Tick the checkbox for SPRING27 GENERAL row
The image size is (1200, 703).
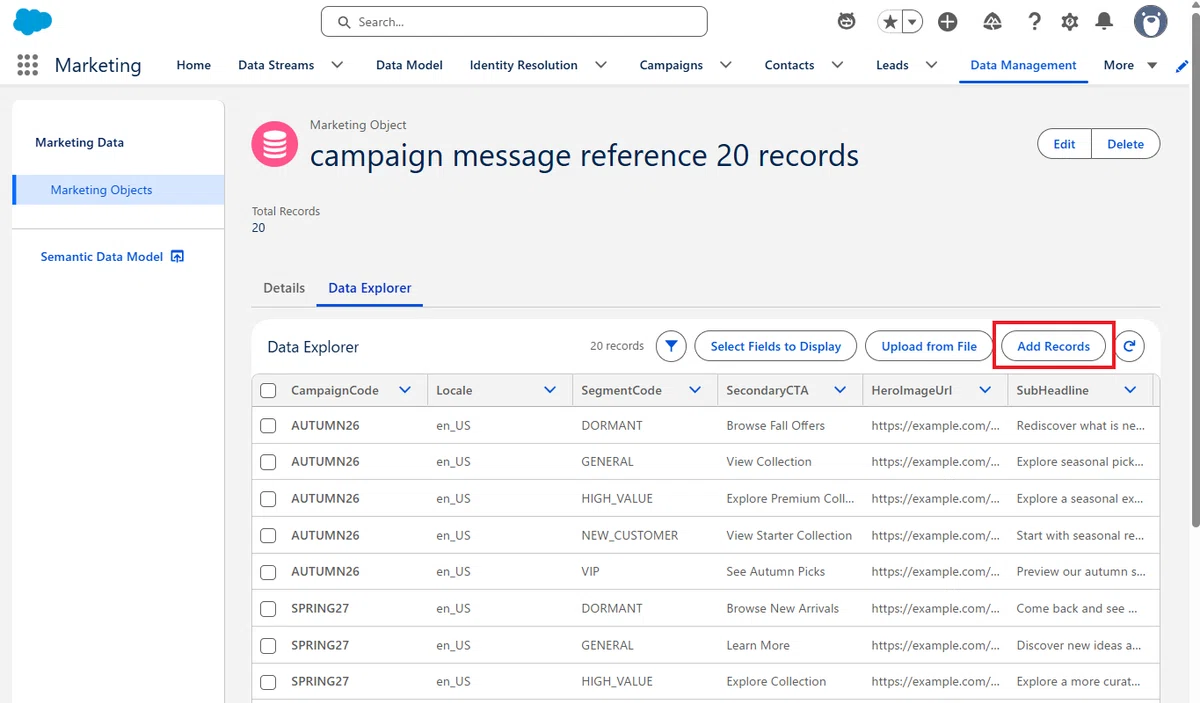pyautogui.click(x=268, y=645)
